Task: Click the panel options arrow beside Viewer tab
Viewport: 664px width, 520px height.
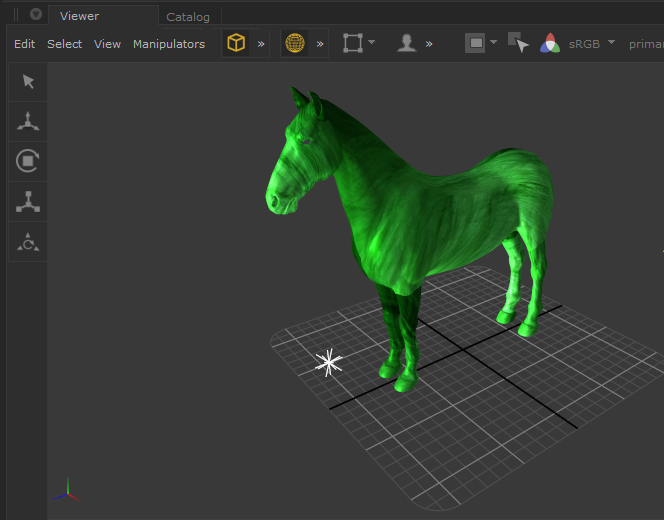Action: coord(36,15)
